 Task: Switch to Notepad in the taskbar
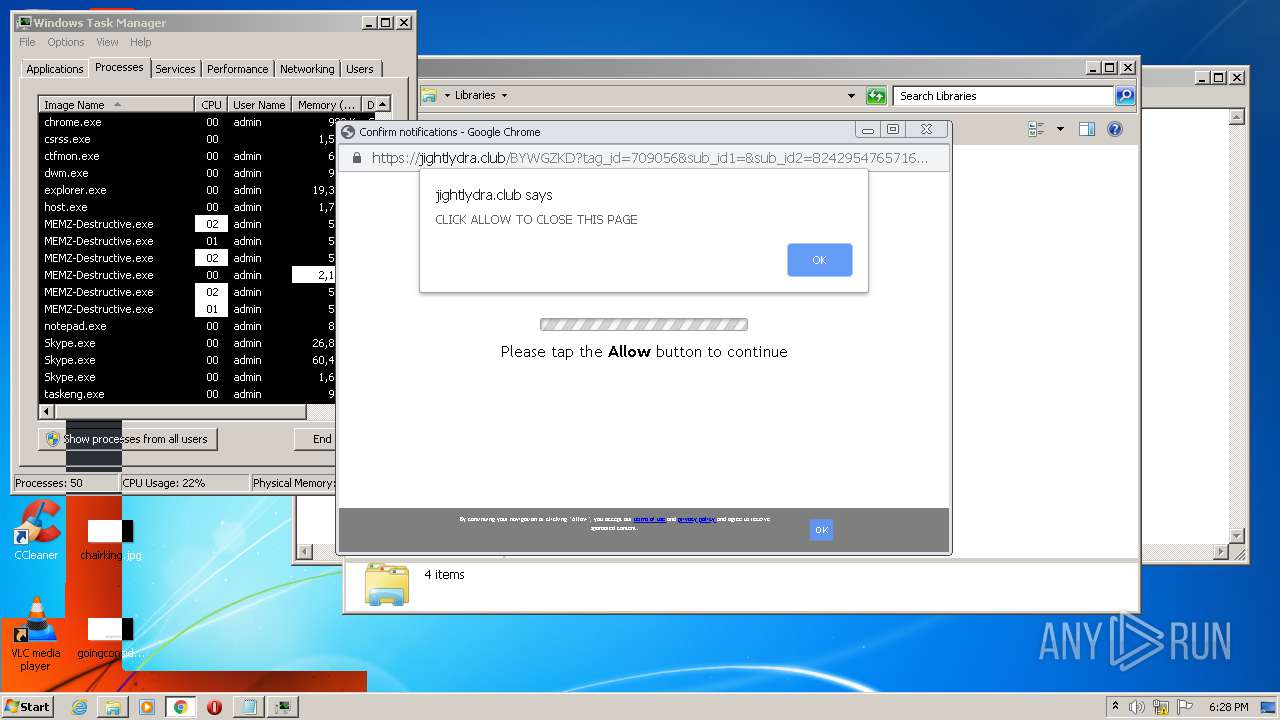click(248, 707)
